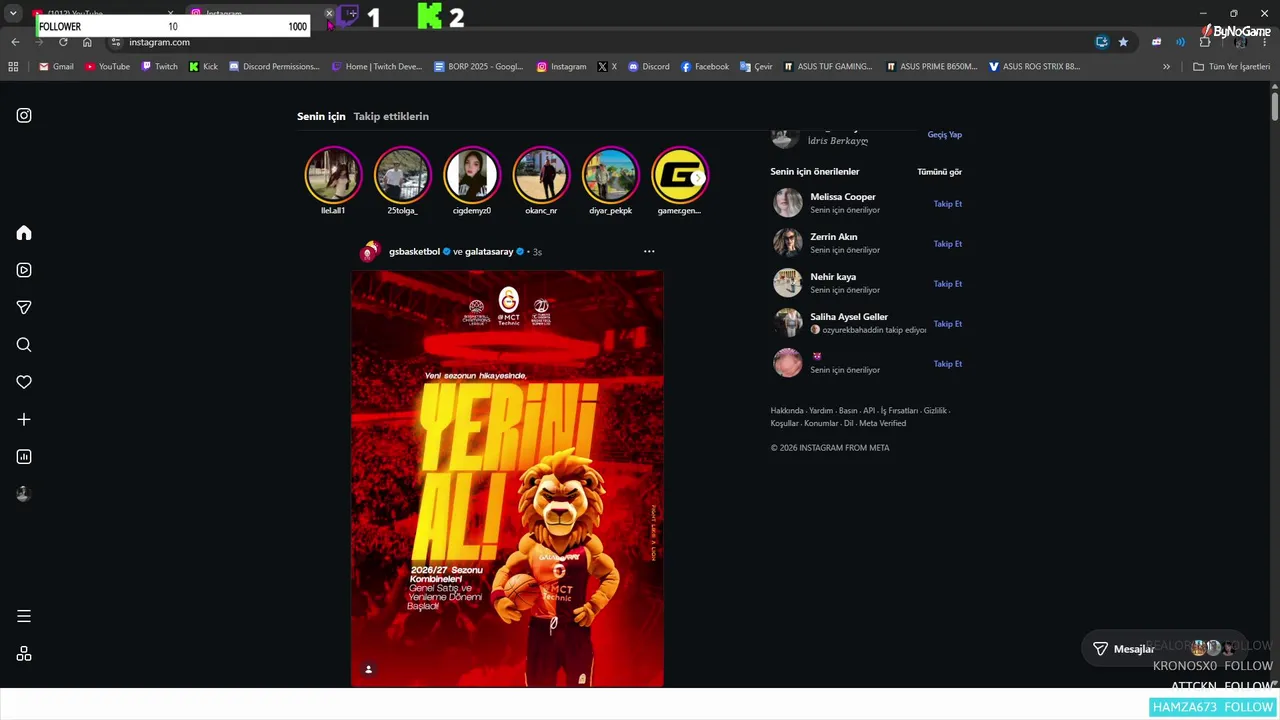Viewport: 1280px width, 720px height.
Task: Open the dashboard chart icon in sidebar
Action: [24, 457]
